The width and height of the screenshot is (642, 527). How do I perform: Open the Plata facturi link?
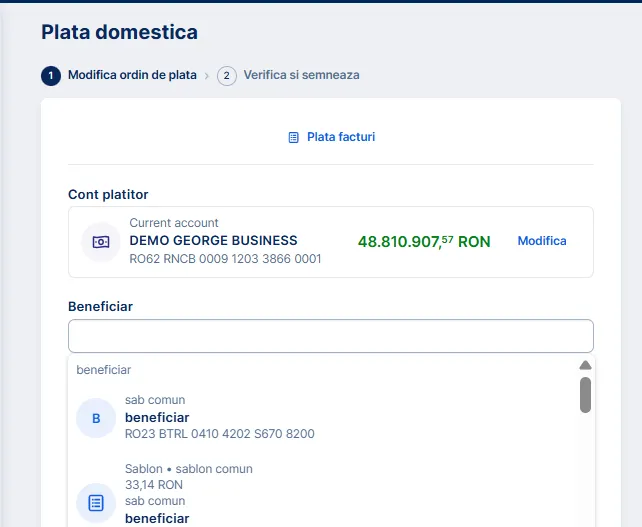pyautogui.click(x=340, y=137)
